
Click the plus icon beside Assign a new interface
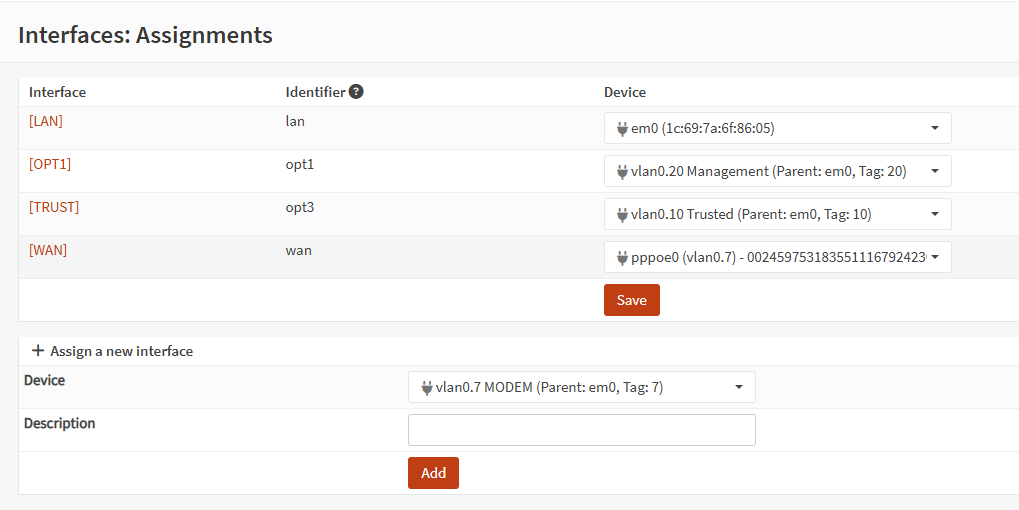38,351
